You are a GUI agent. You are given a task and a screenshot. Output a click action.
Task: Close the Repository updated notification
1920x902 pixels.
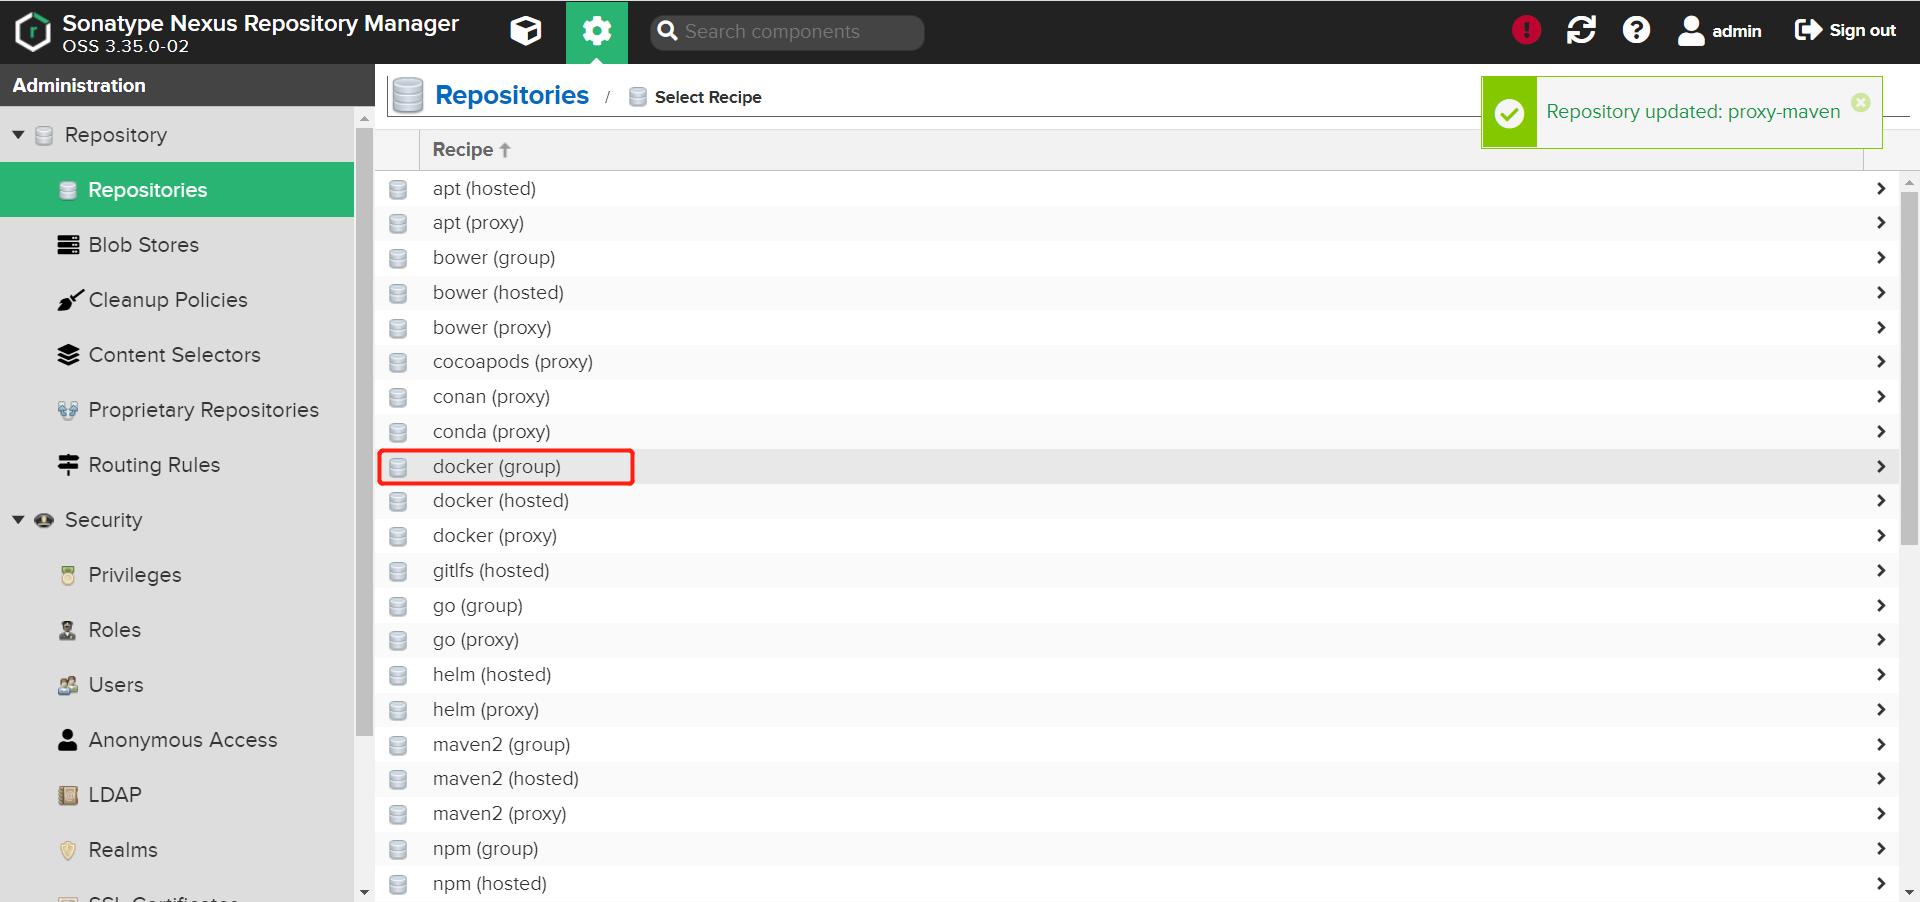point(1861,102)
